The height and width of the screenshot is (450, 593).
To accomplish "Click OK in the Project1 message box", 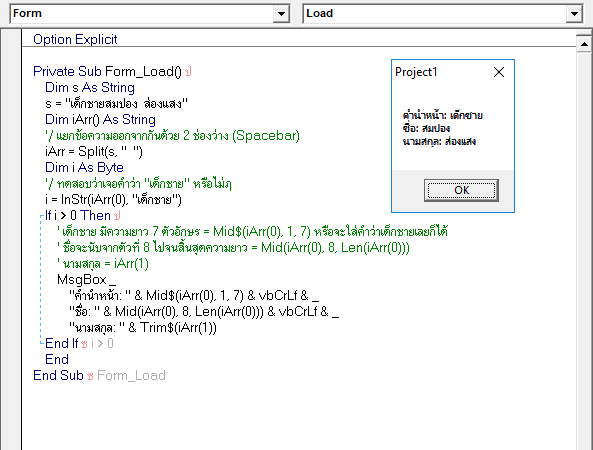I will [x=461, y=190].
